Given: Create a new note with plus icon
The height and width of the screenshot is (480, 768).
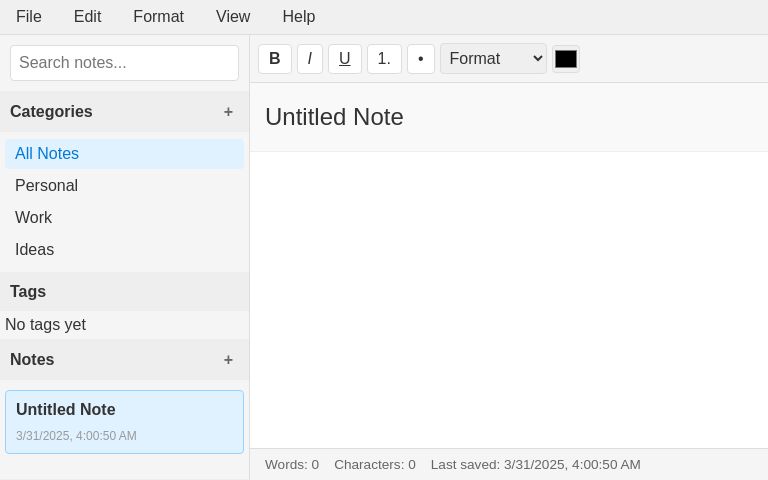Looking at the screenshot, I should tap(228, 360).
